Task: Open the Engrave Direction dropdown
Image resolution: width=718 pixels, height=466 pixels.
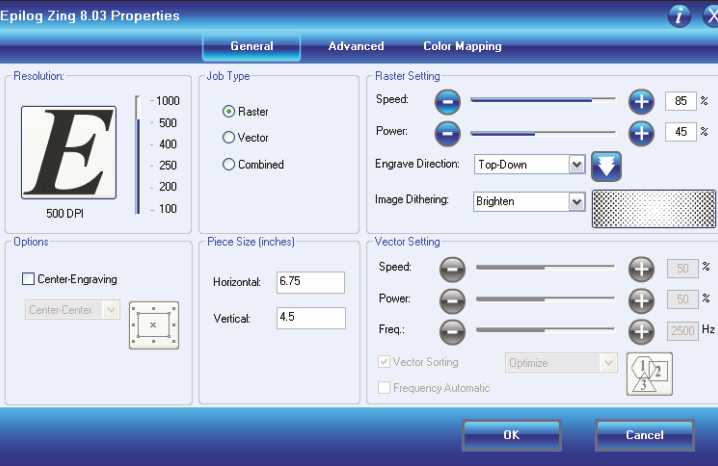Action: pyautogui.click(x=529, y=164)
